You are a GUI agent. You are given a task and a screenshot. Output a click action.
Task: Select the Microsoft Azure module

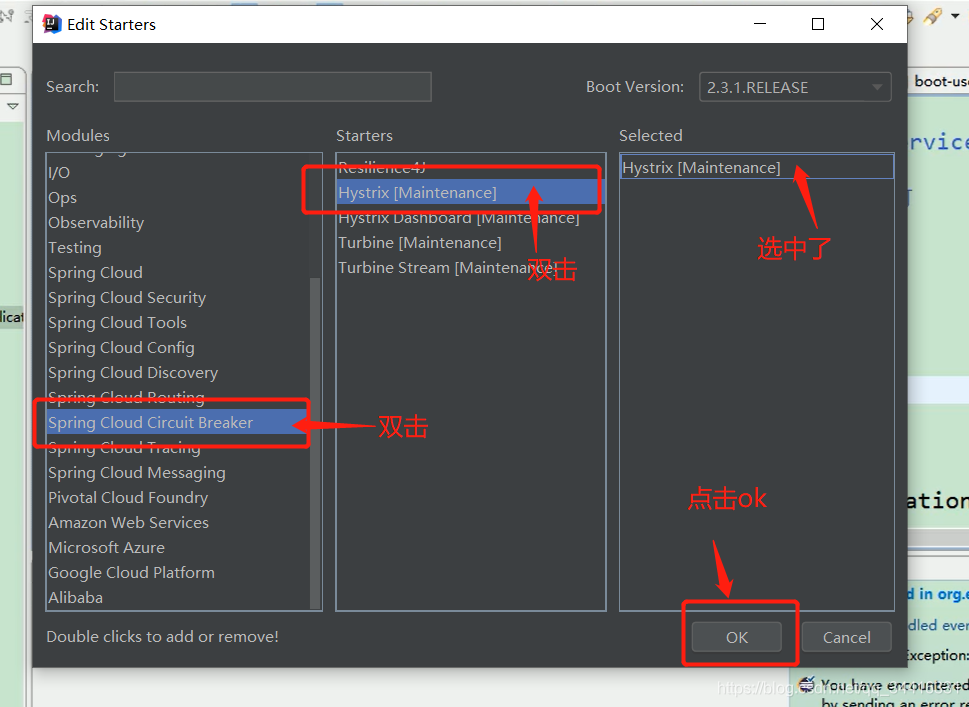click(x=178, y=548)
